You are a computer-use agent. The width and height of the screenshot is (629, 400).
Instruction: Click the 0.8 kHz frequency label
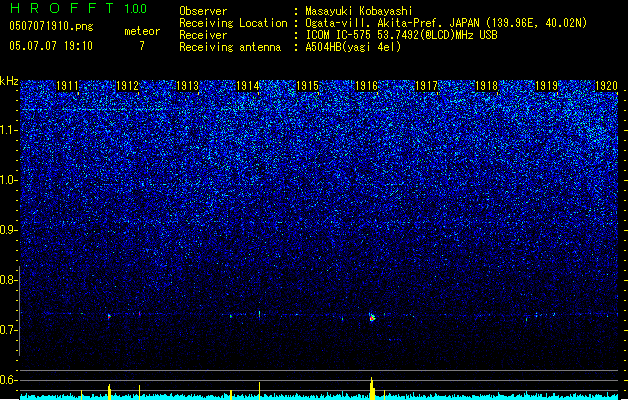tap(9, 280)
